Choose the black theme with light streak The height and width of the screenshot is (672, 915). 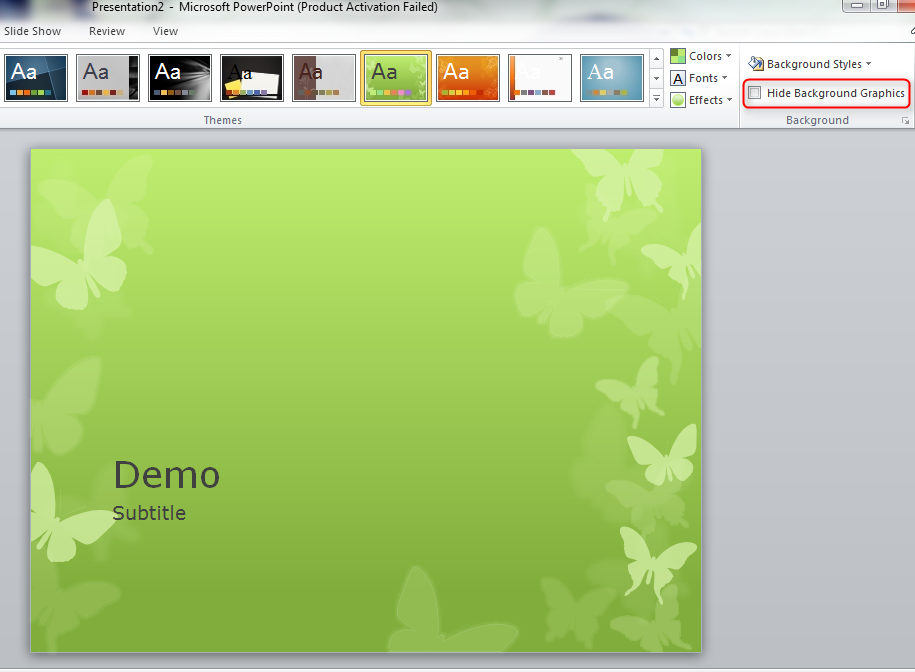(180, 78)
